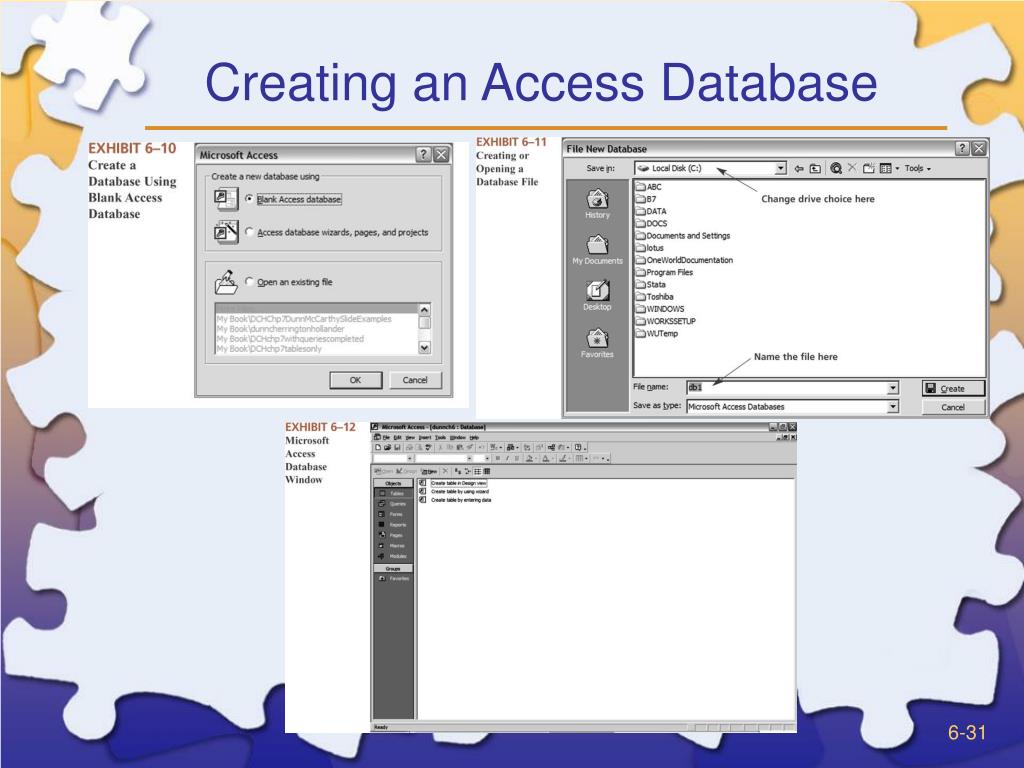
Task: Click the database wizard icon
Action: tap(226, 232)
